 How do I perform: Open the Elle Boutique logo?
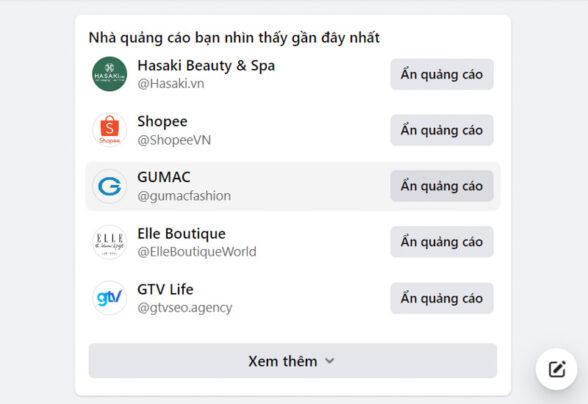(110, 242)
